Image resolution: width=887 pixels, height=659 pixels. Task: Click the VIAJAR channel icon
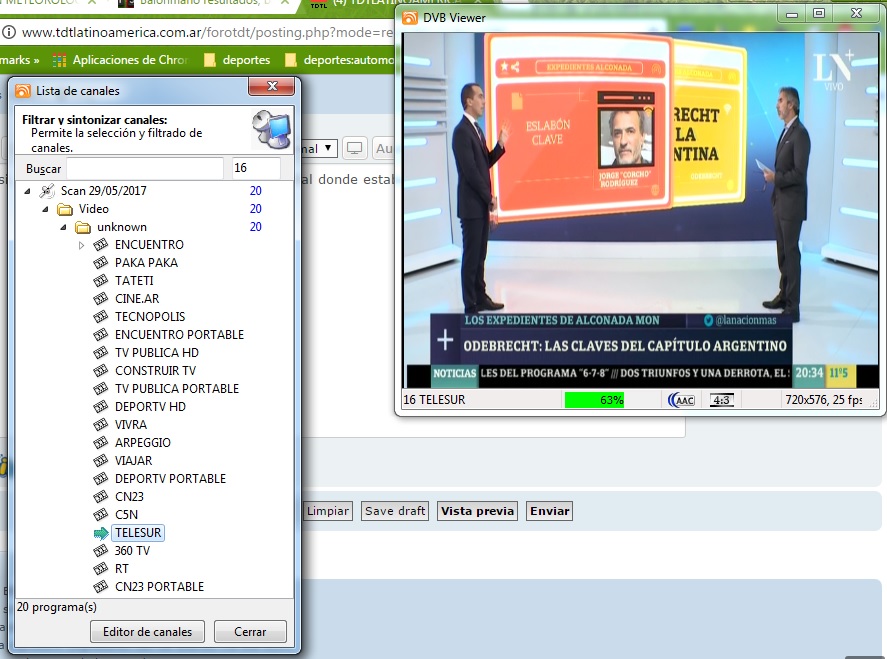point(101,460)
